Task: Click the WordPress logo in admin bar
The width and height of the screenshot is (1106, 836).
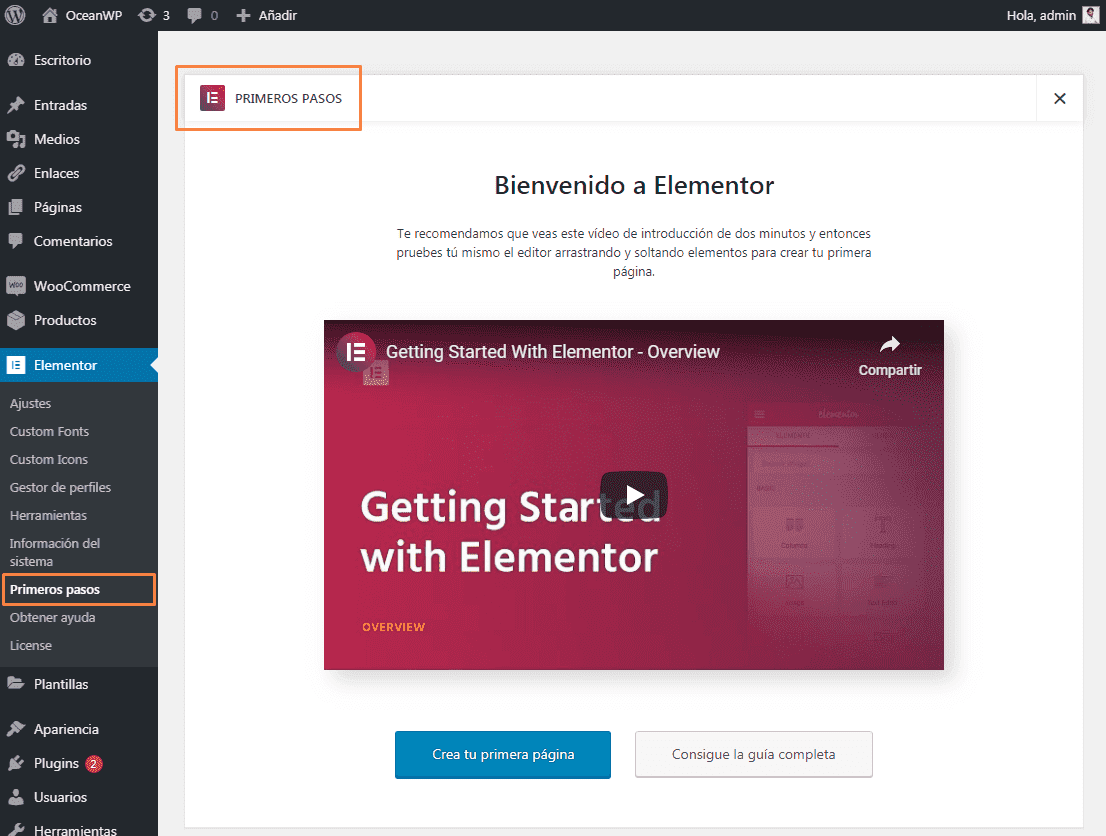Action: tap(15, 15)
